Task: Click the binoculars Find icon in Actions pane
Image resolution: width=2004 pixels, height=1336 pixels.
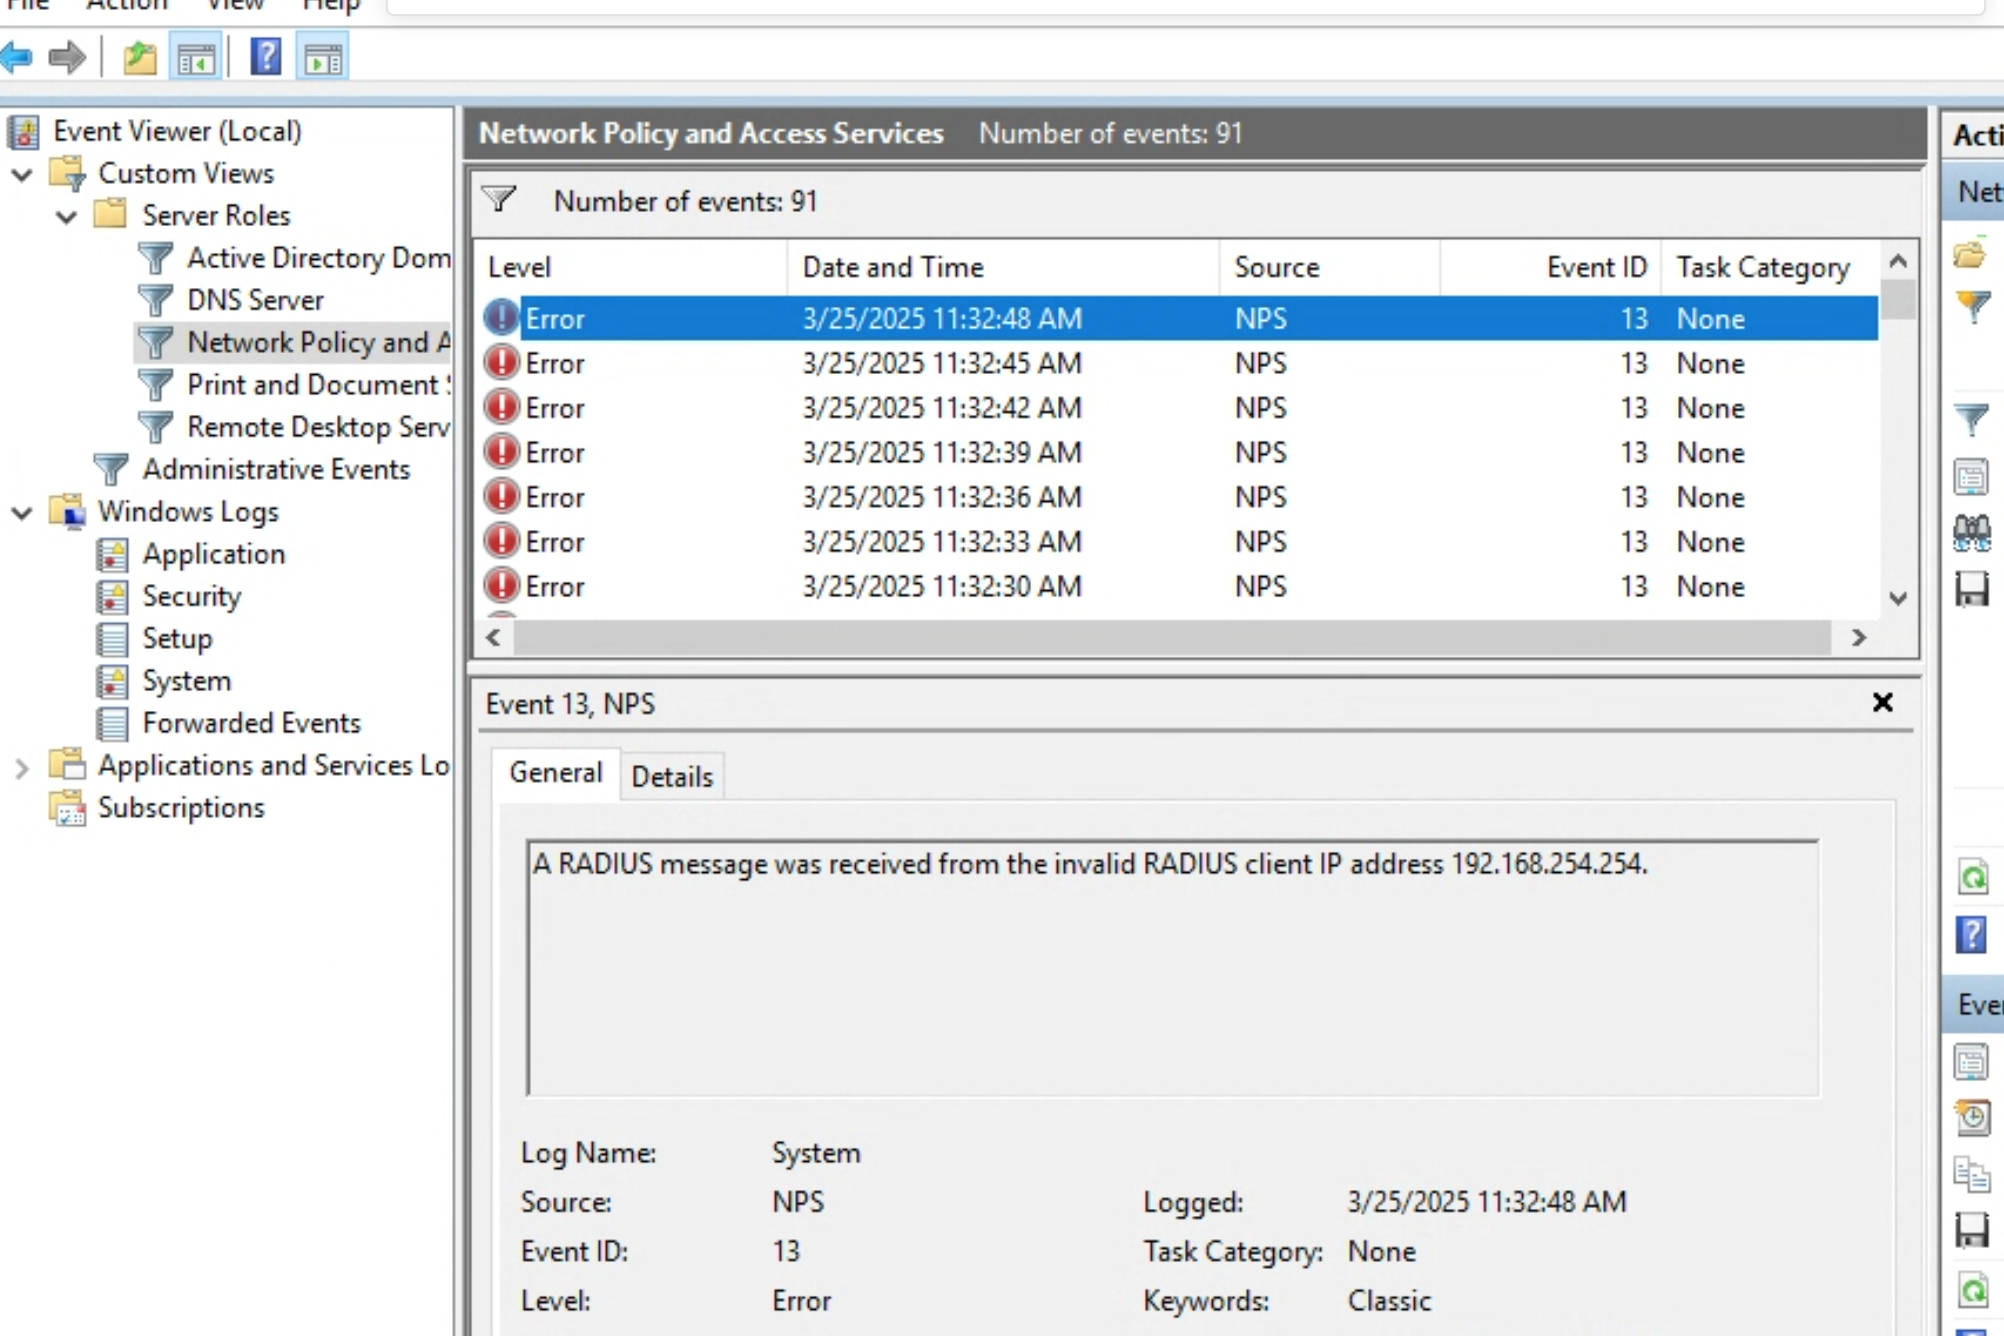Action: click(x=1971, y=533)
